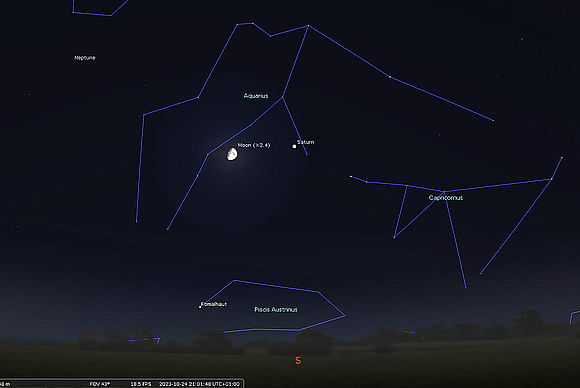The height and width of the screenshot is (388, 580).
Task: Click the Piscis Austrinus constellation label
Action: (x=276, y=310)
